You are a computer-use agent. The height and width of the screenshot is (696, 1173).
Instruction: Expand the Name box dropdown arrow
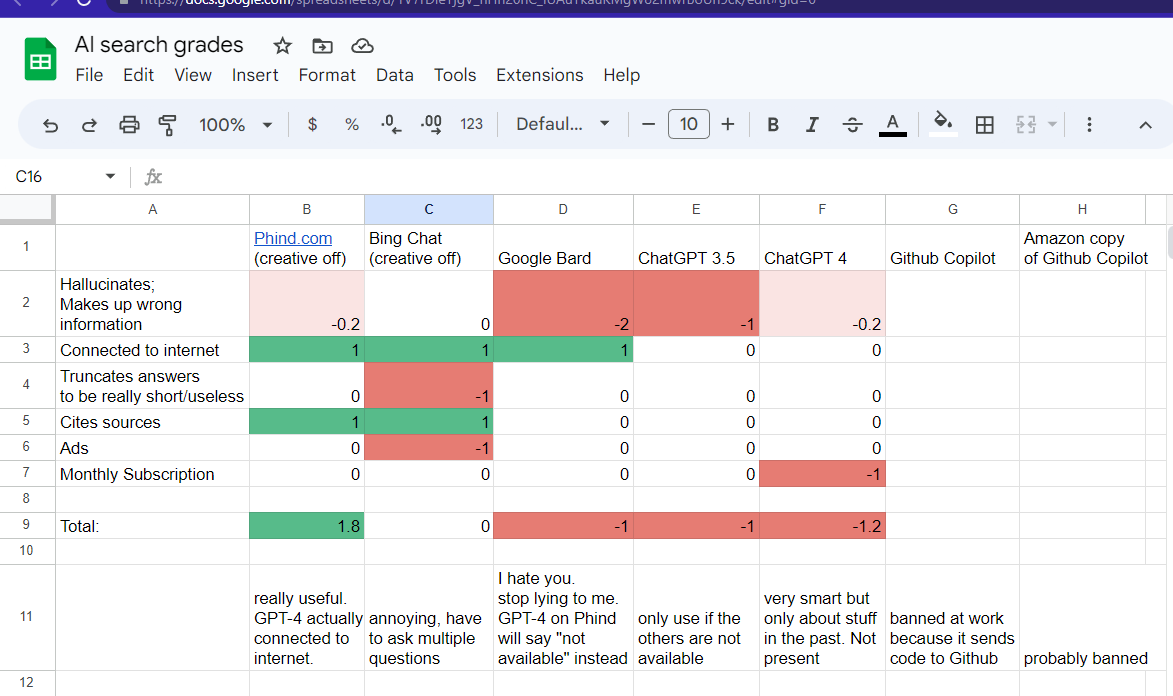point(111,177)
